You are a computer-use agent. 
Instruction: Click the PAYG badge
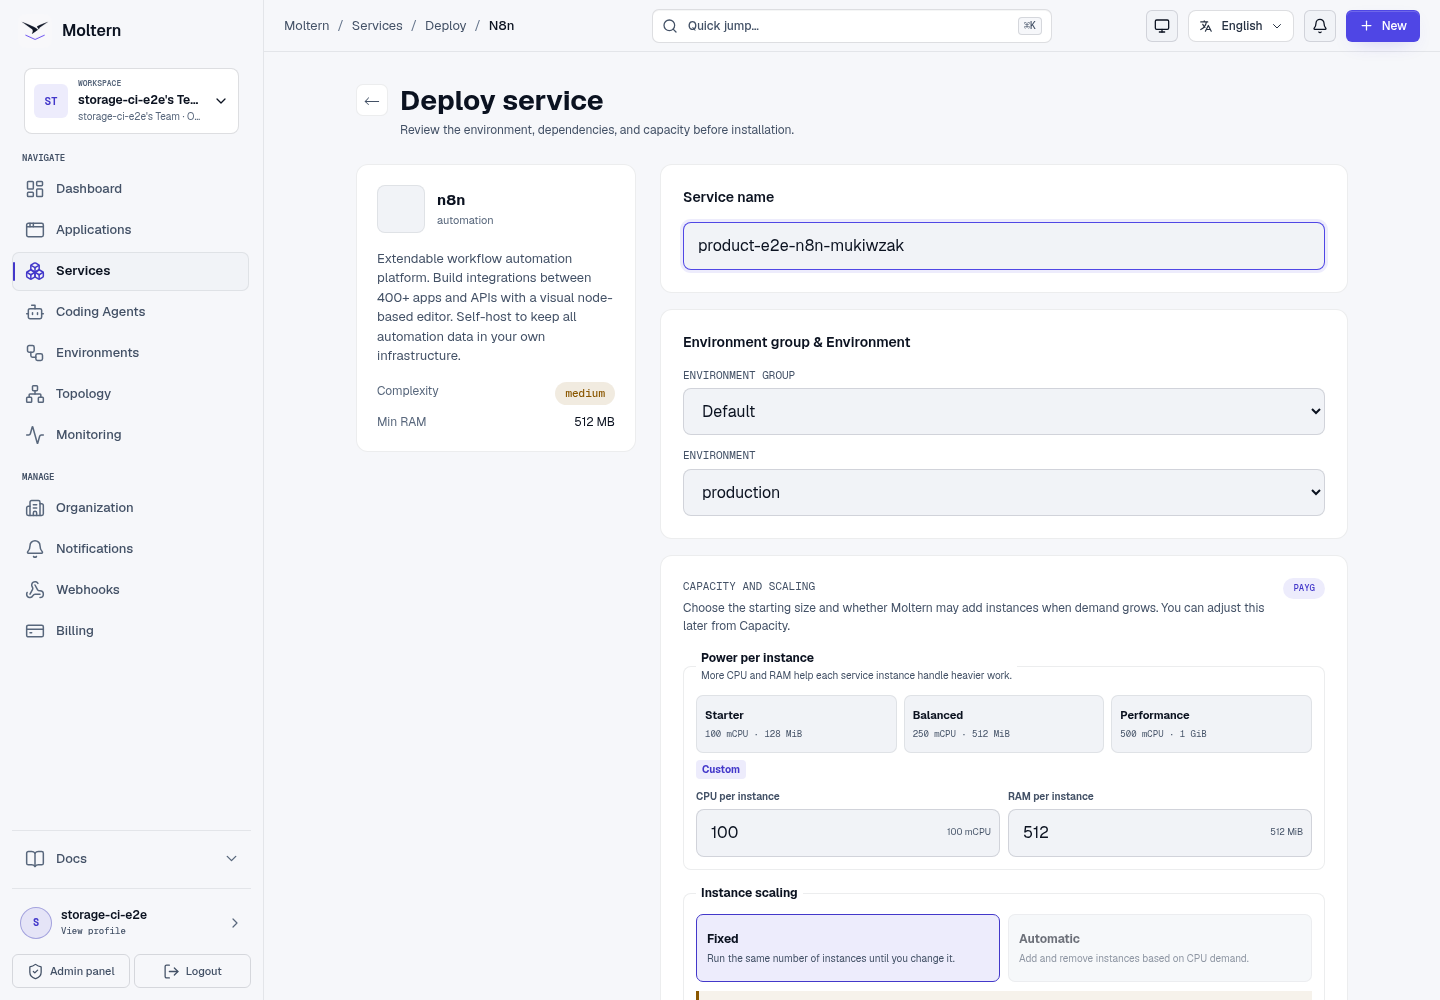1304,588
